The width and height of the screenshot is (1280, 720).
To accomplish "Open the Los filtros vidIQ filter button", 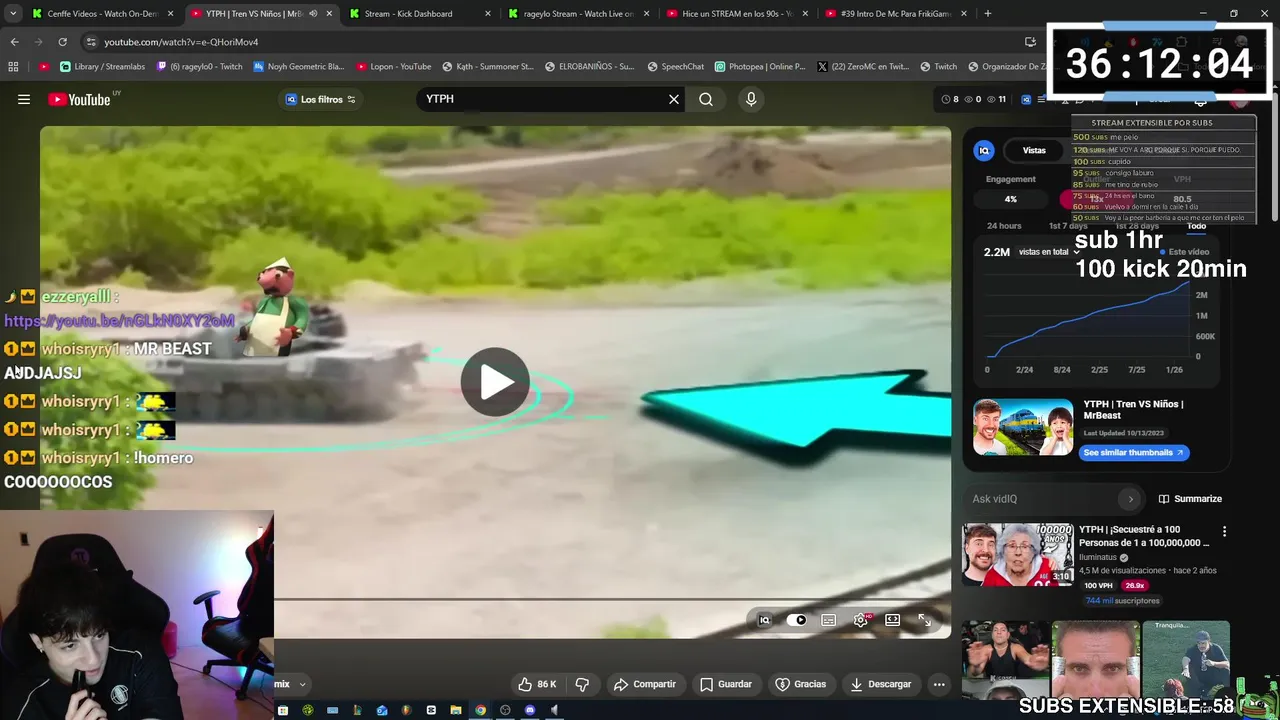I will pos(321,99).
